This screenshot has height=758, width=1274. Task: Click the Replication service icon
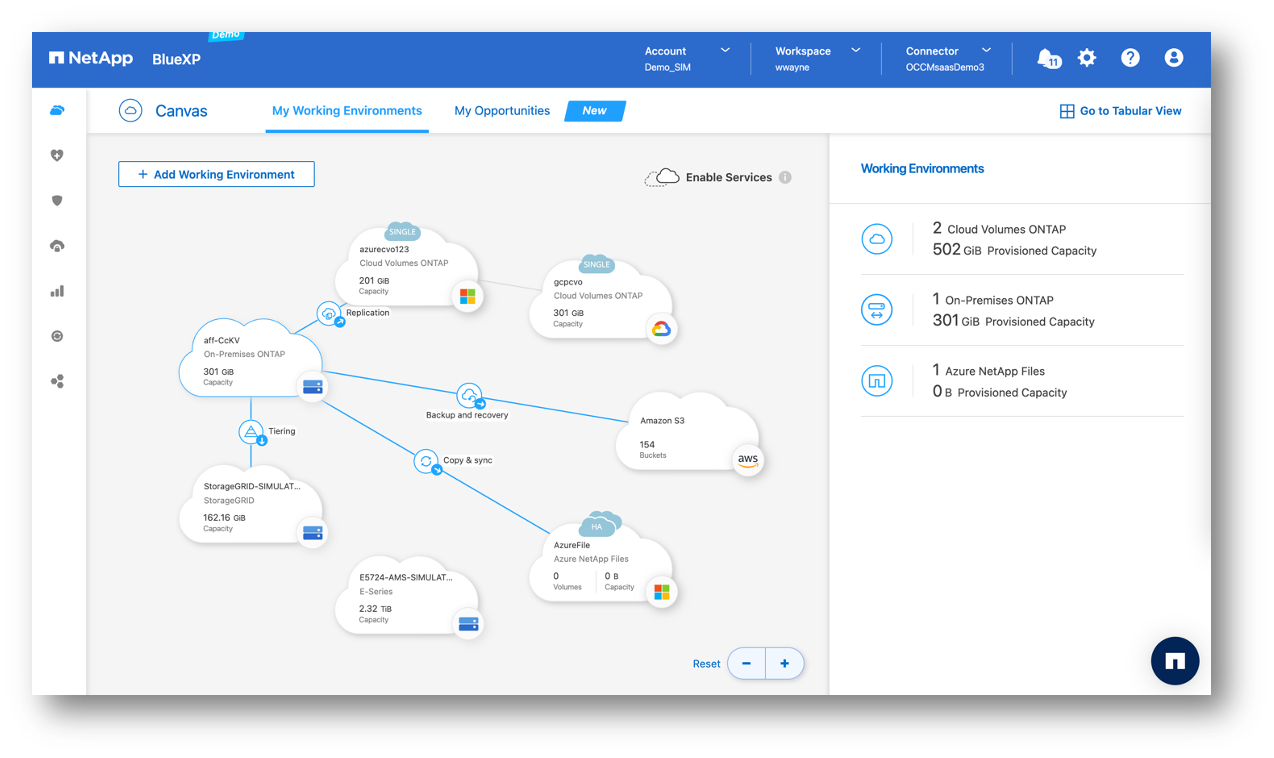[x=329, y=315]
